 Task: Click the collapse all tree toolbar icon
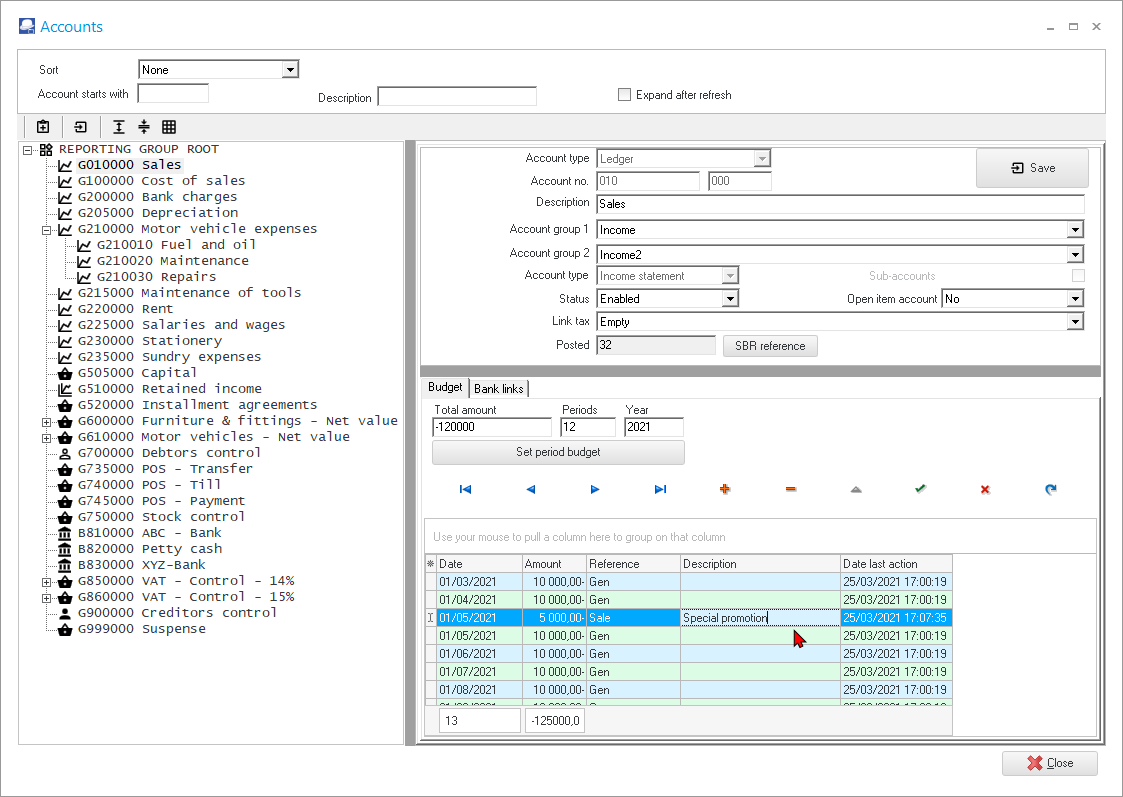point(144,127)
